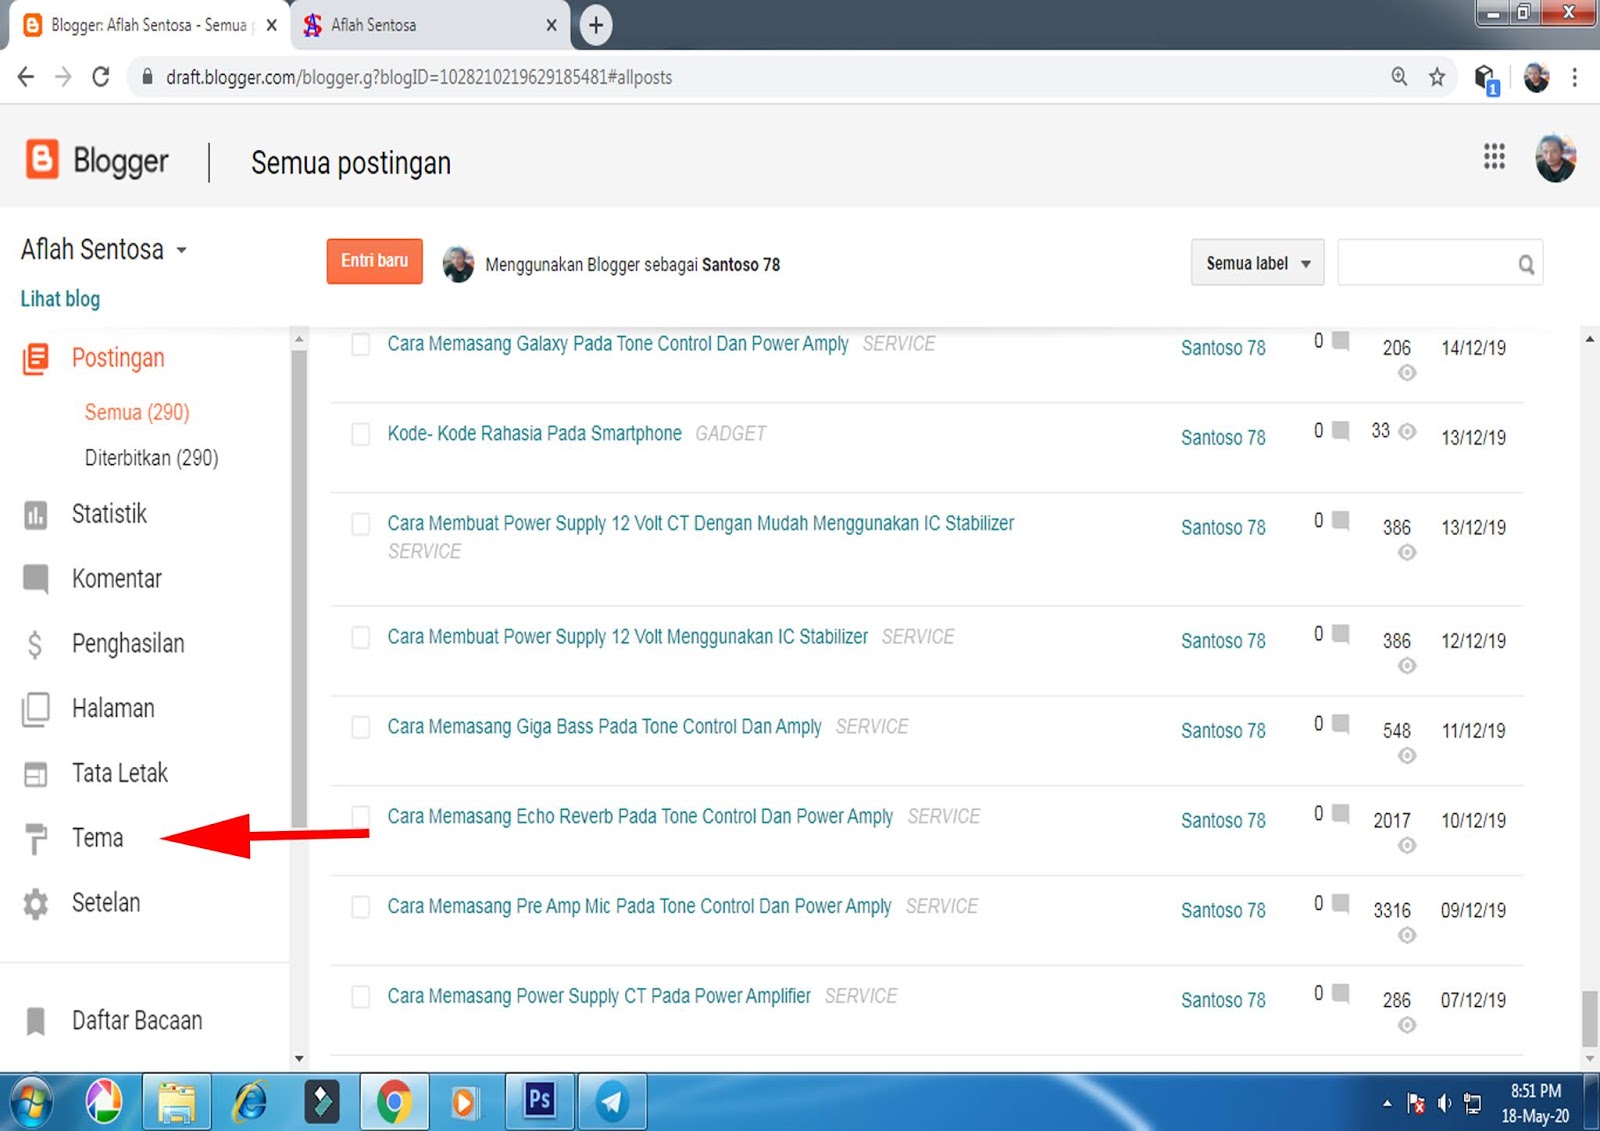
Task: Open the Lihat blog link
Action: (x=59, y=298)
